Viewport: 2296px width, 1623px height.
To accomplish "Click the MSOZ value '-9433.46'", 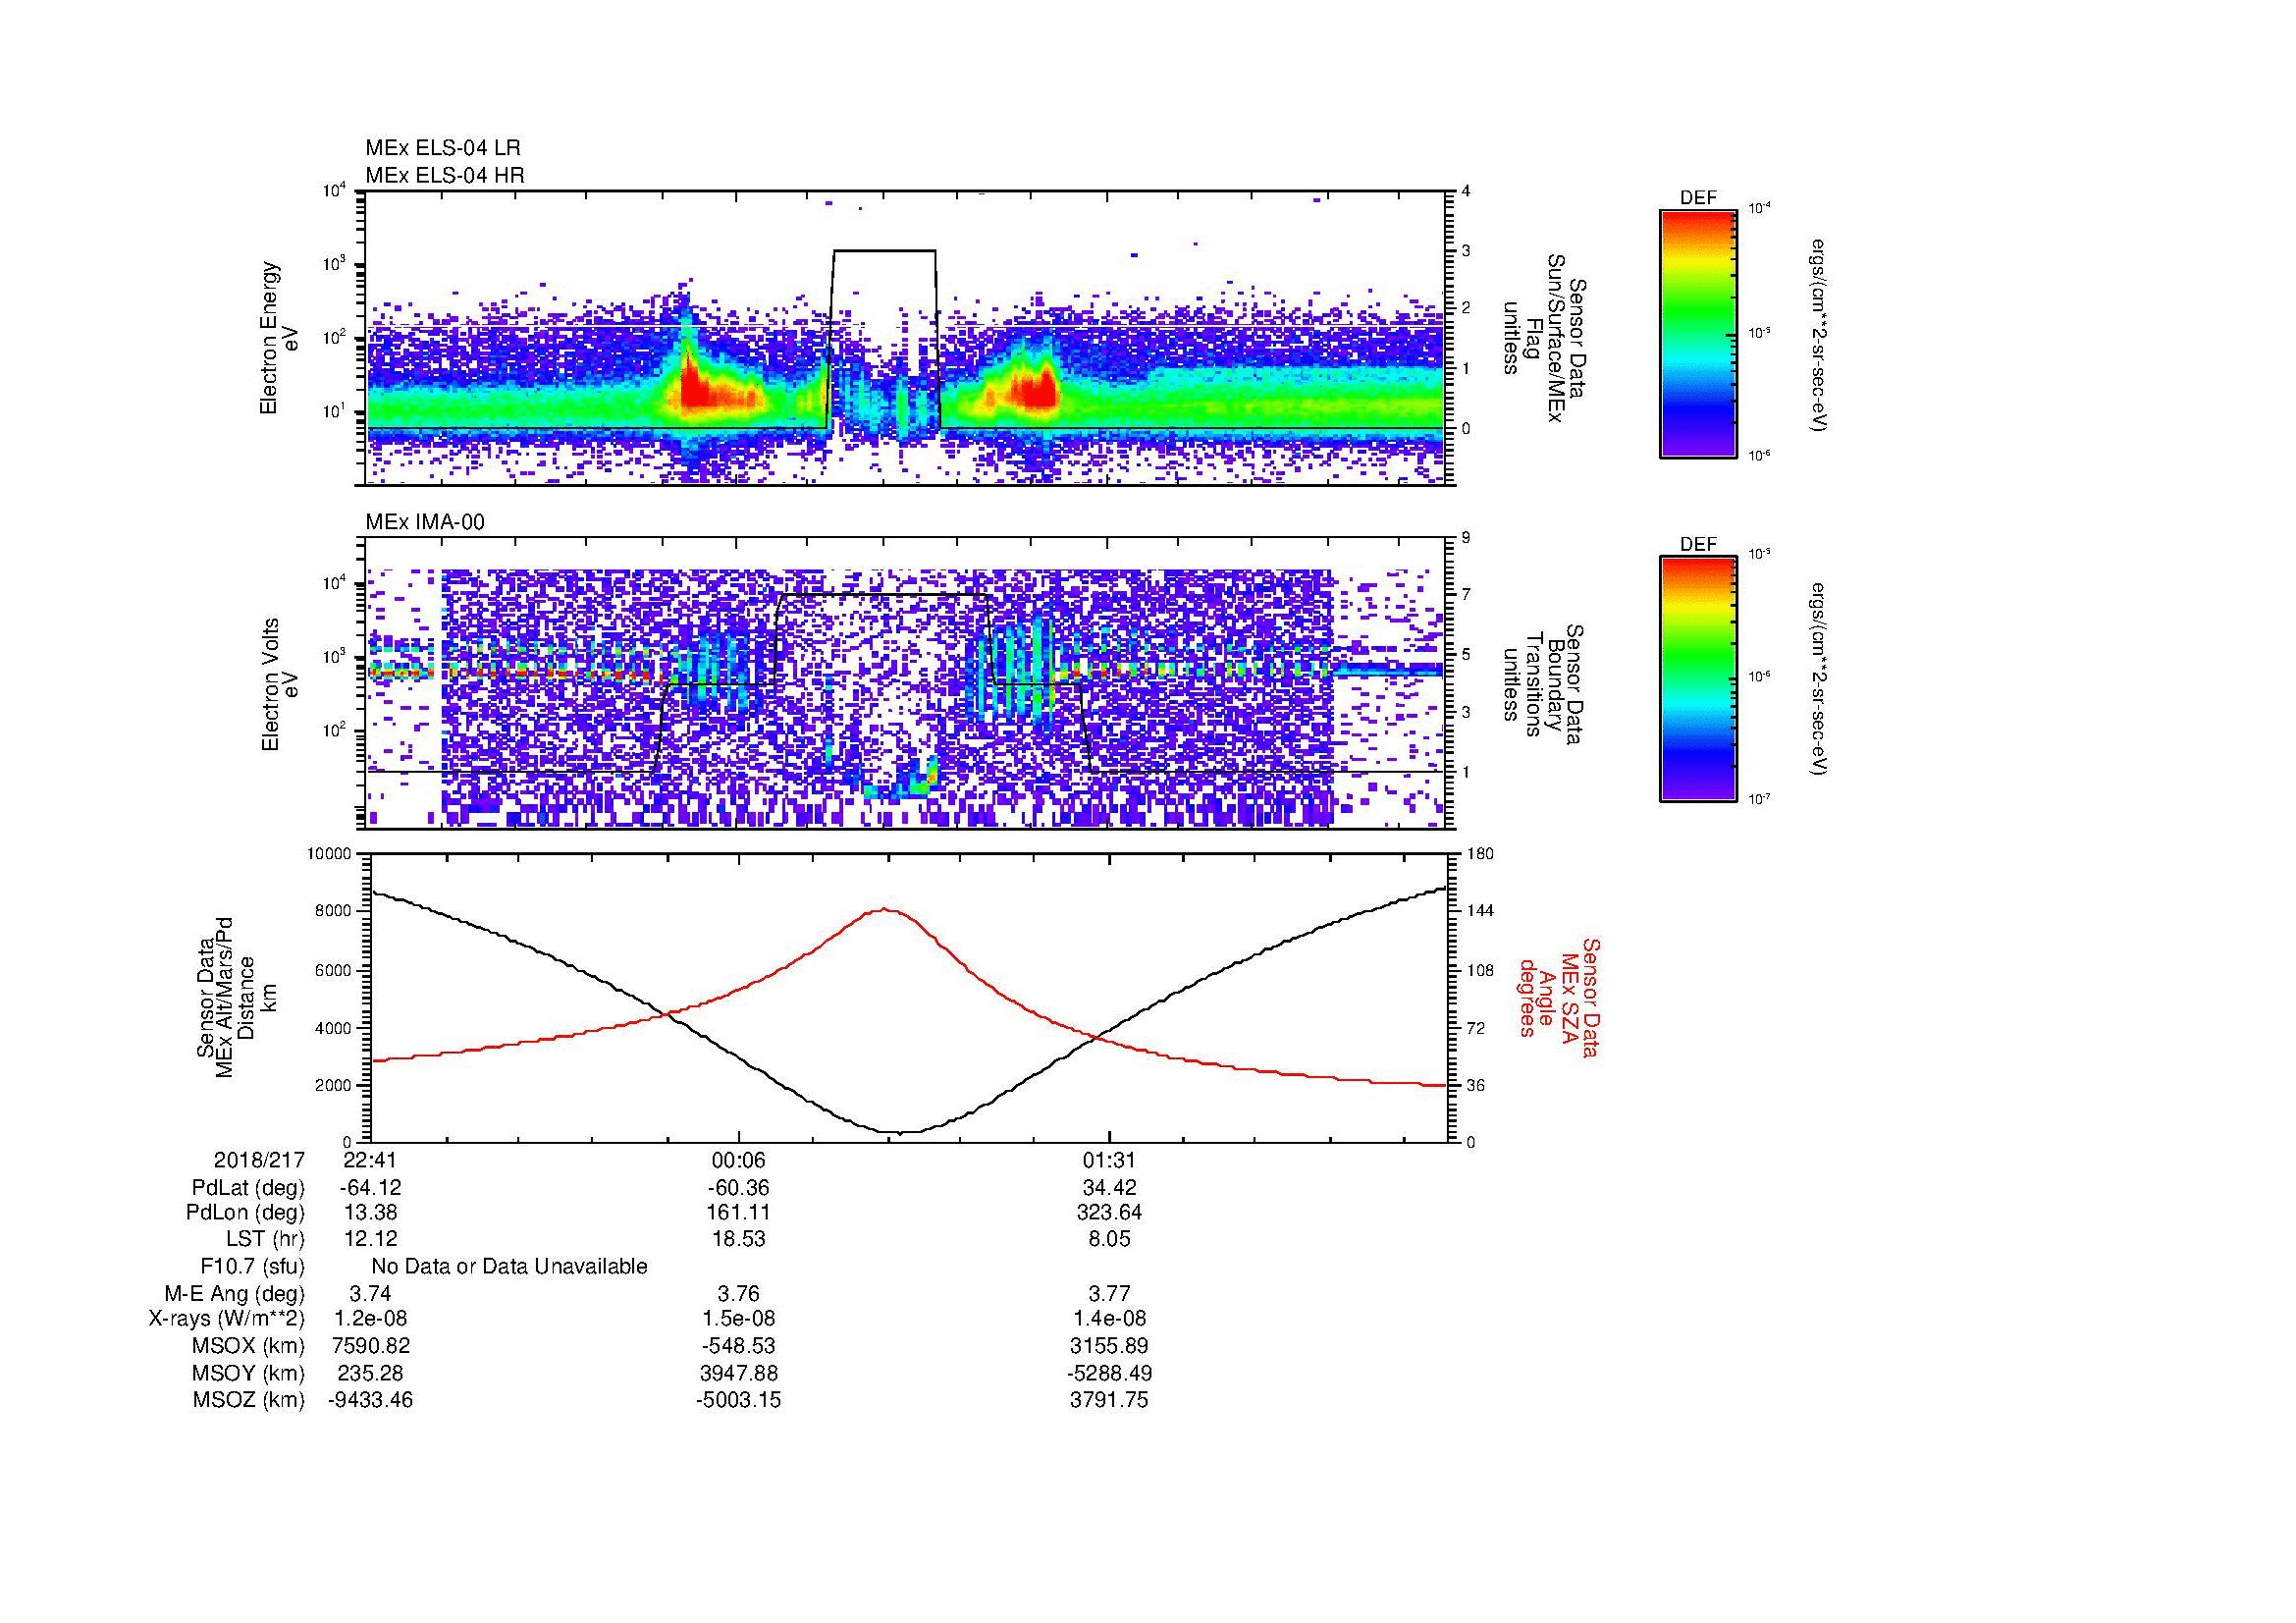I will coord(371,1400).
